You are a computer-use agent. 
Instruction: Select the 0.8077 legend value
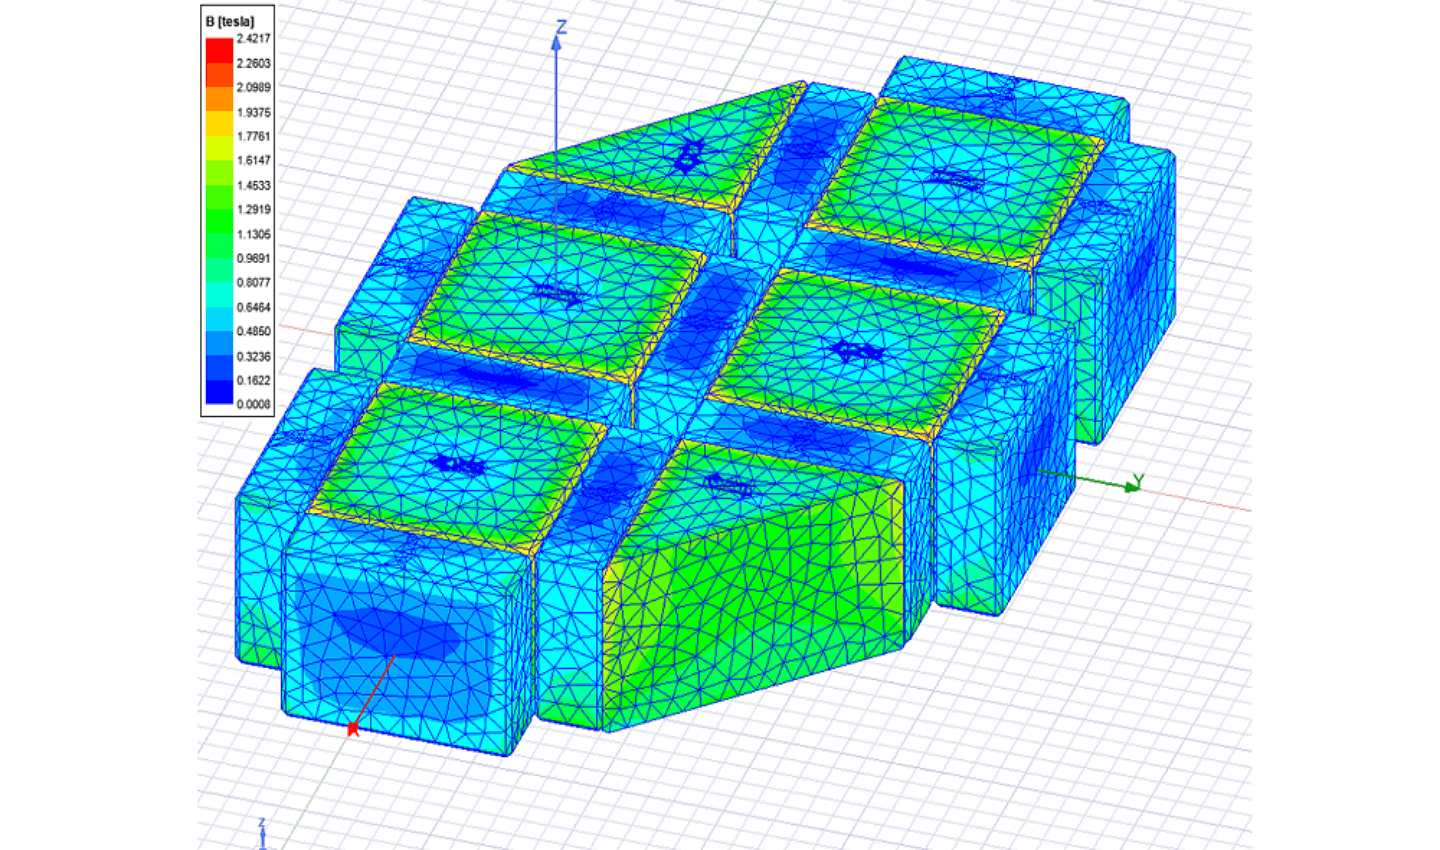tap(253, 282)
